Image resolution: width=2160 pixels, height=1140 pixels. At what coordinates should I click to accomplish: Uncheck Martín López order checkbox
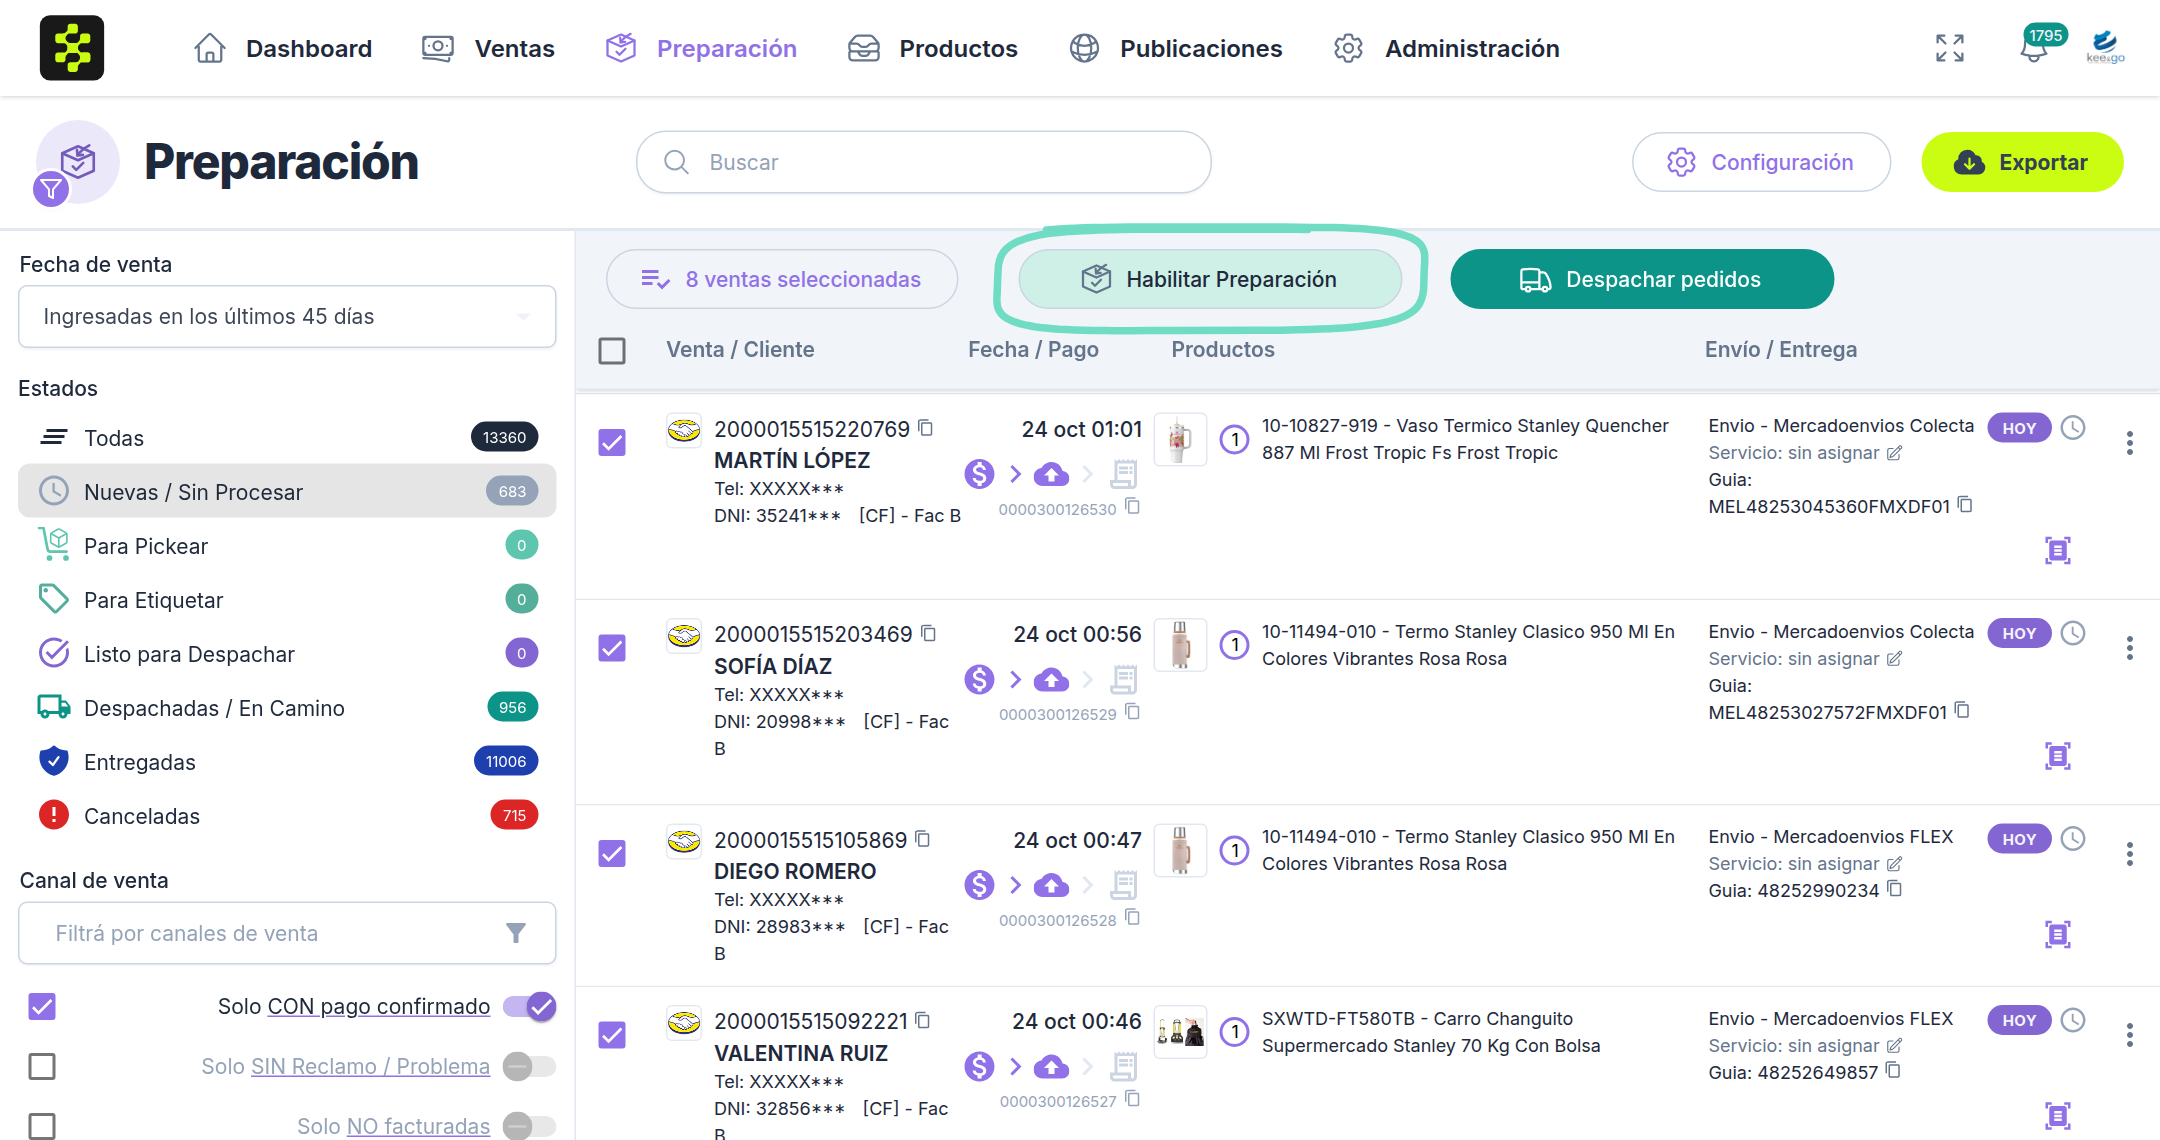[612, 443]
